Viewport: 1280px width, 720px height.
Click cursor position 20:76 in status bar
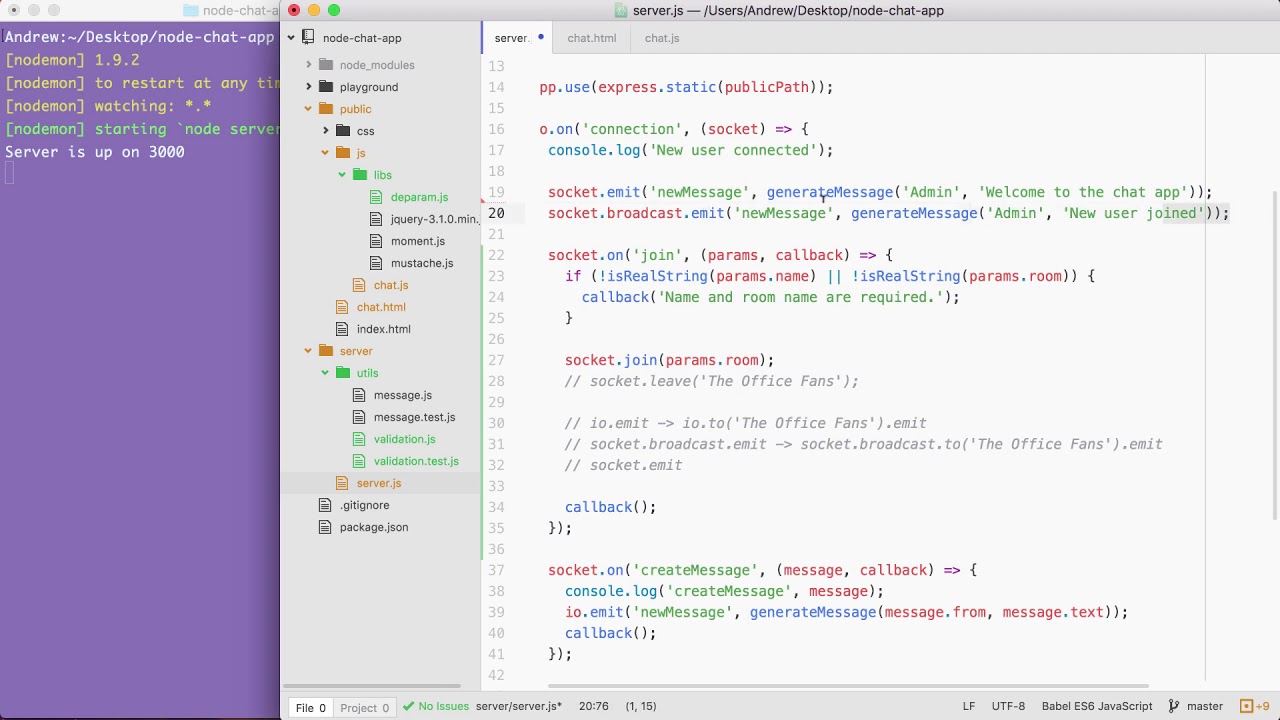click(x=593, y=706)
